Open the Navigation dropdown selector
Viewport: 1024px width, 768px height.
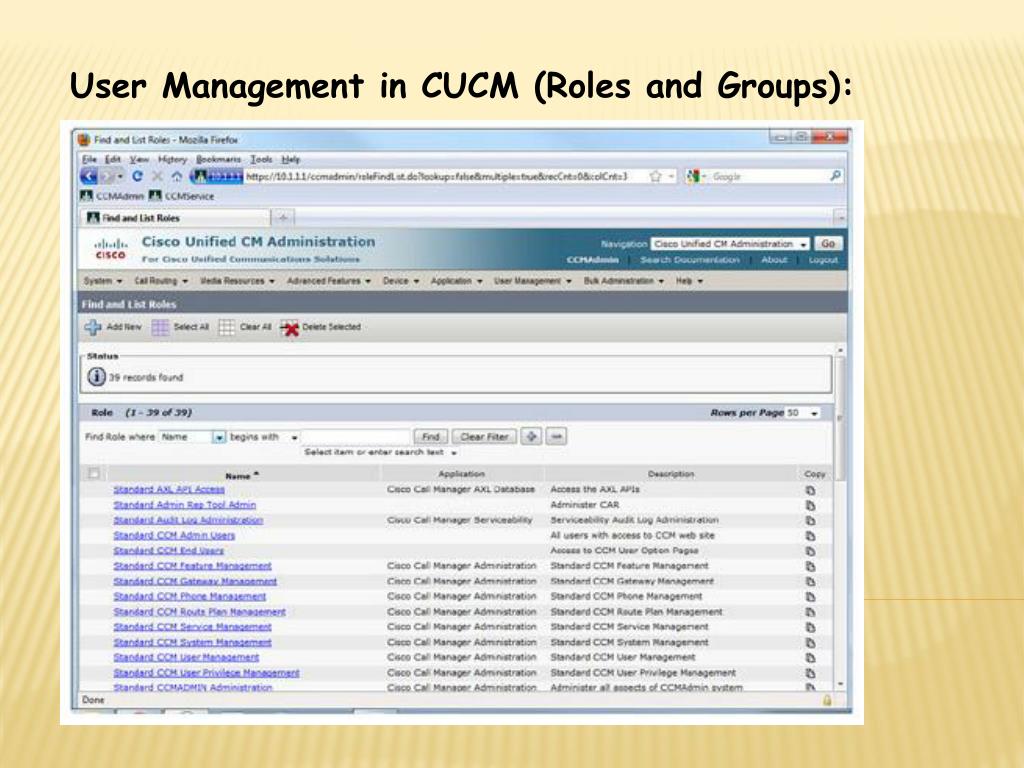tap(730, 244)
